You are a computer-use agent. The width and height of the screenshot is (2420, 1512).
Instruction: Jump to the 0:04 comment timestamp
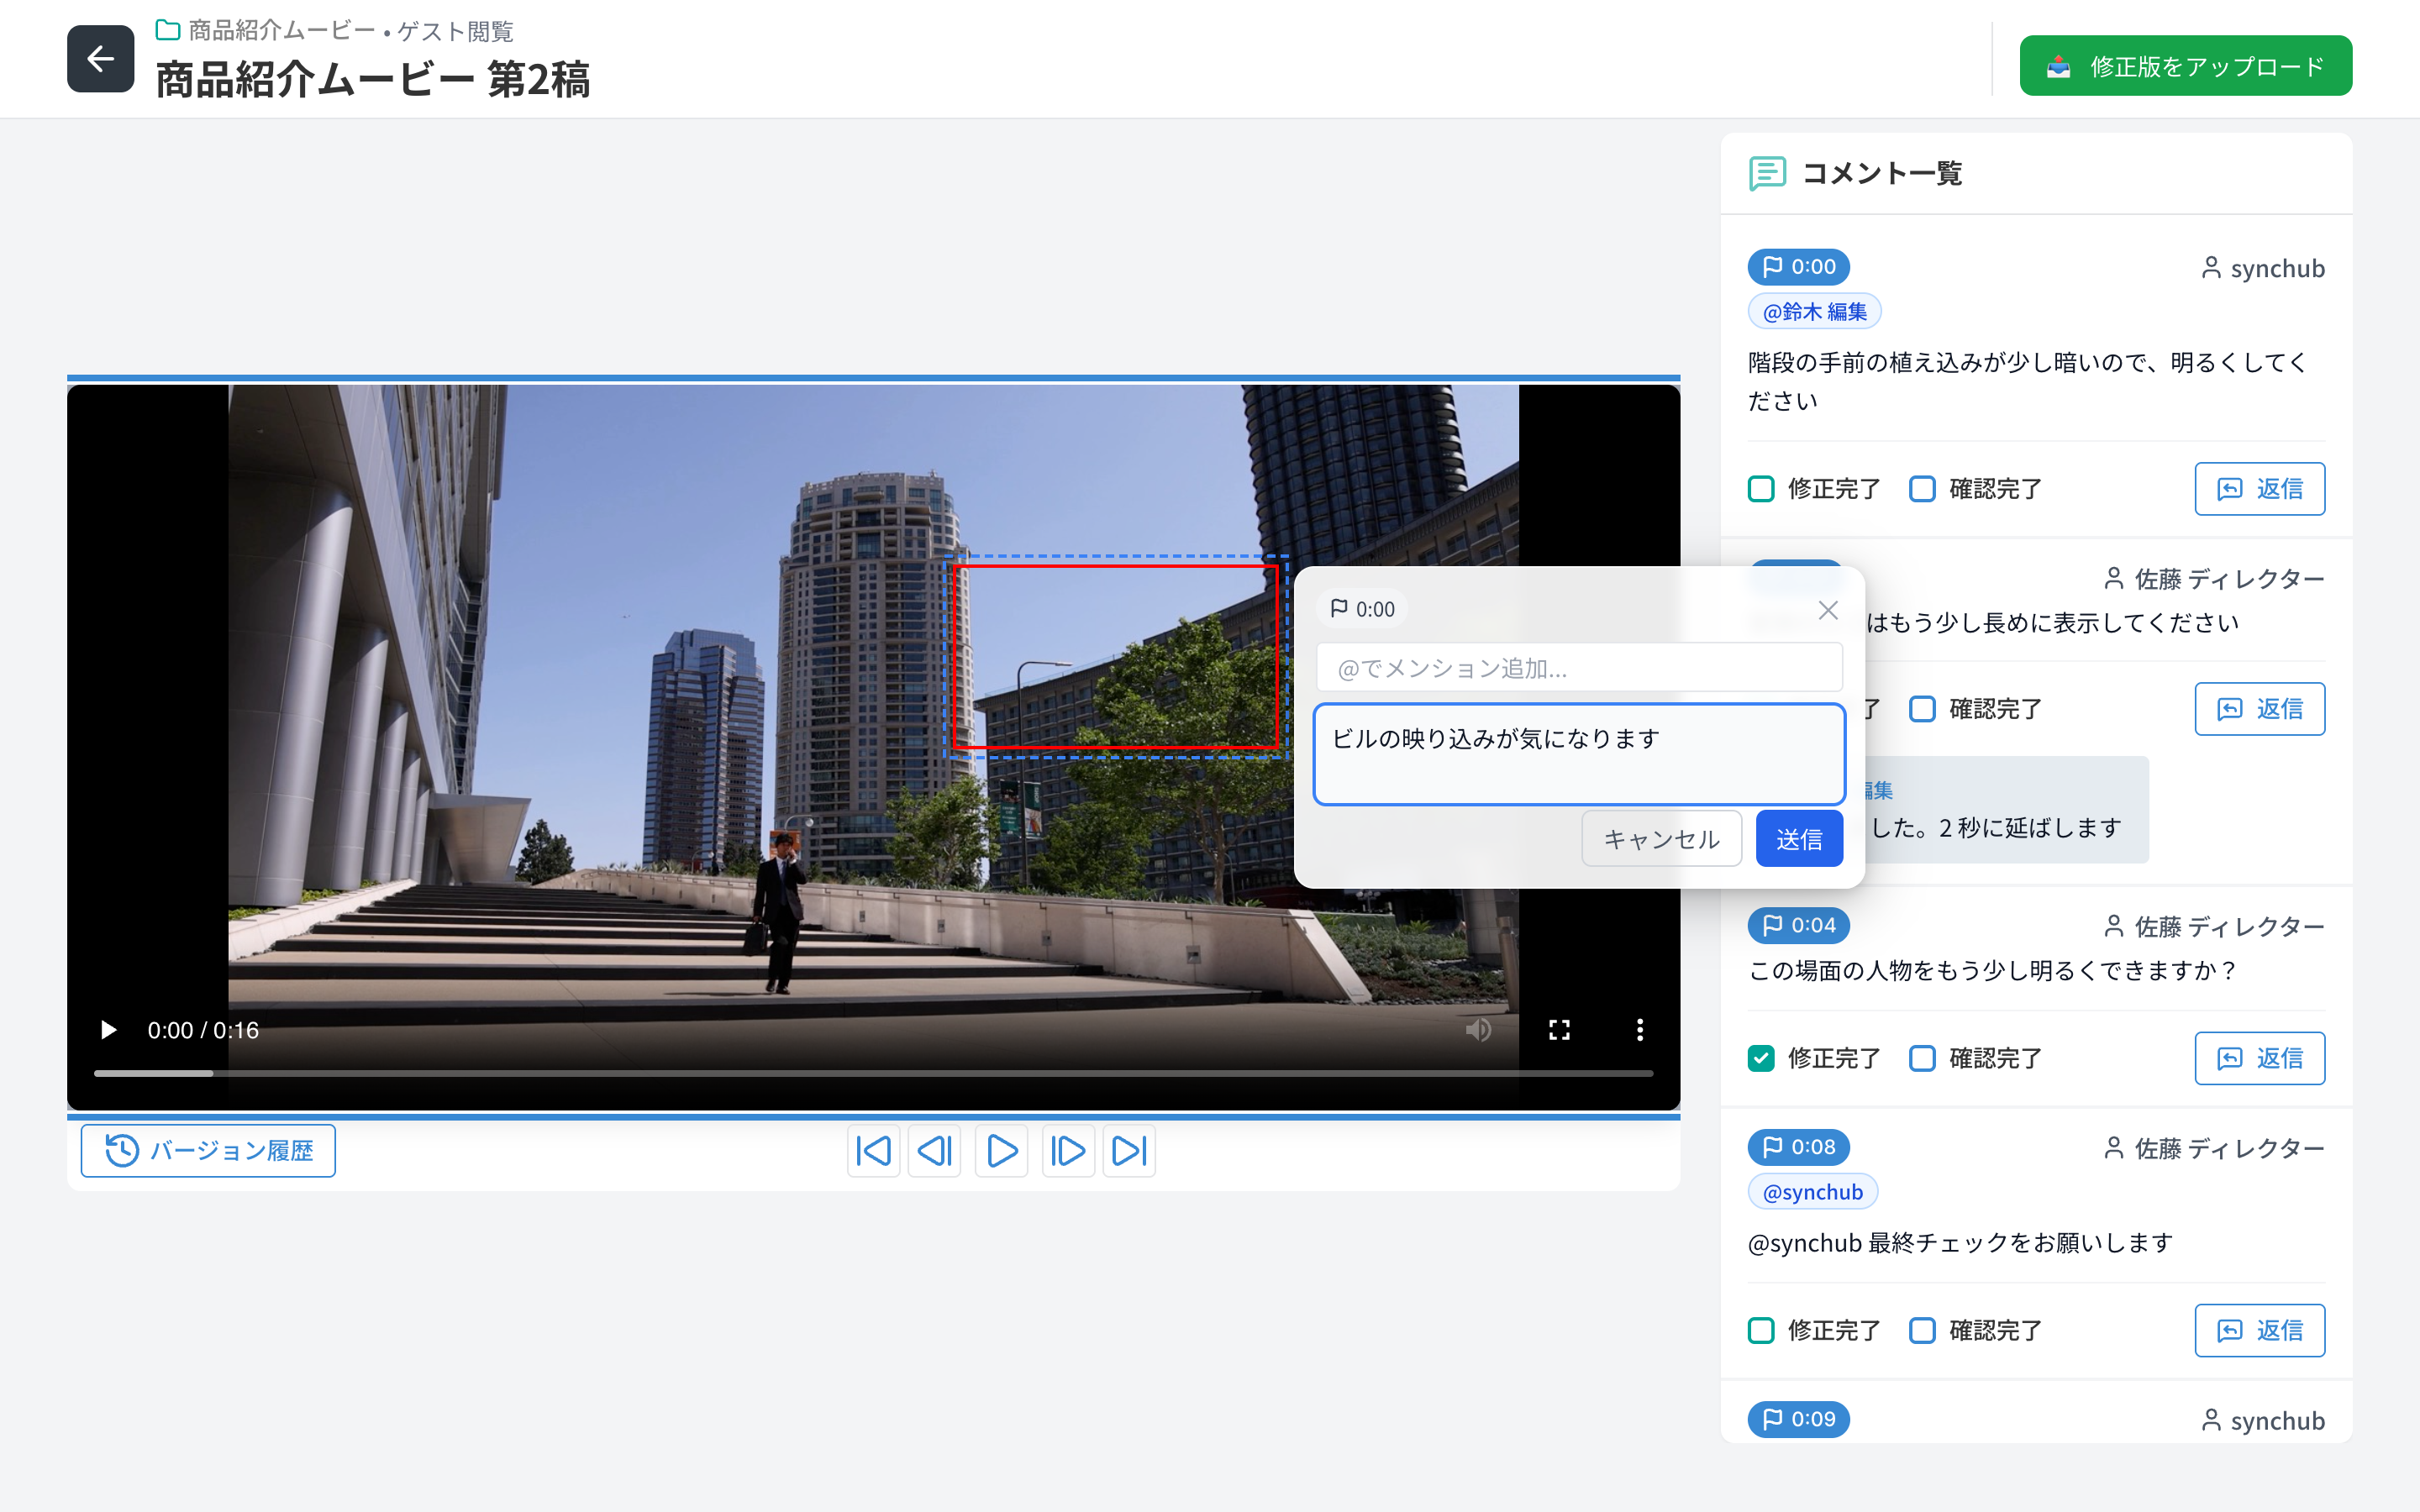(x=1798, y=925)
